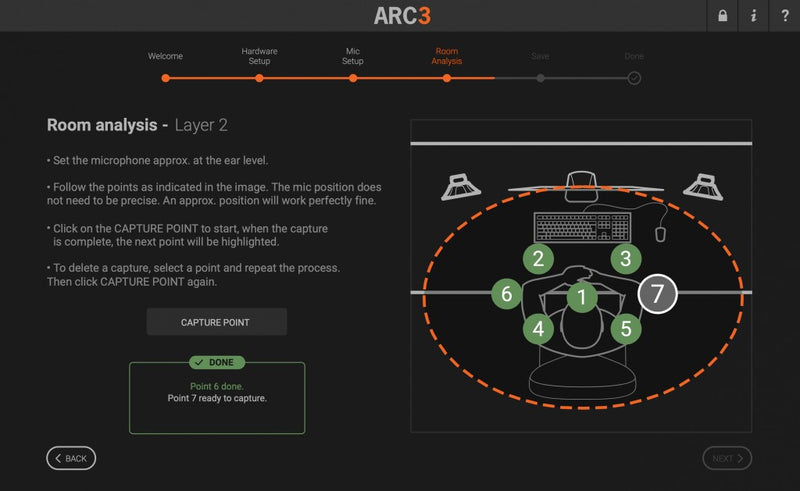Viewport: 800px width, 491px height.
Task: Click 'Point 7 ready to capture.' text
Action: (x=217, y=398)
